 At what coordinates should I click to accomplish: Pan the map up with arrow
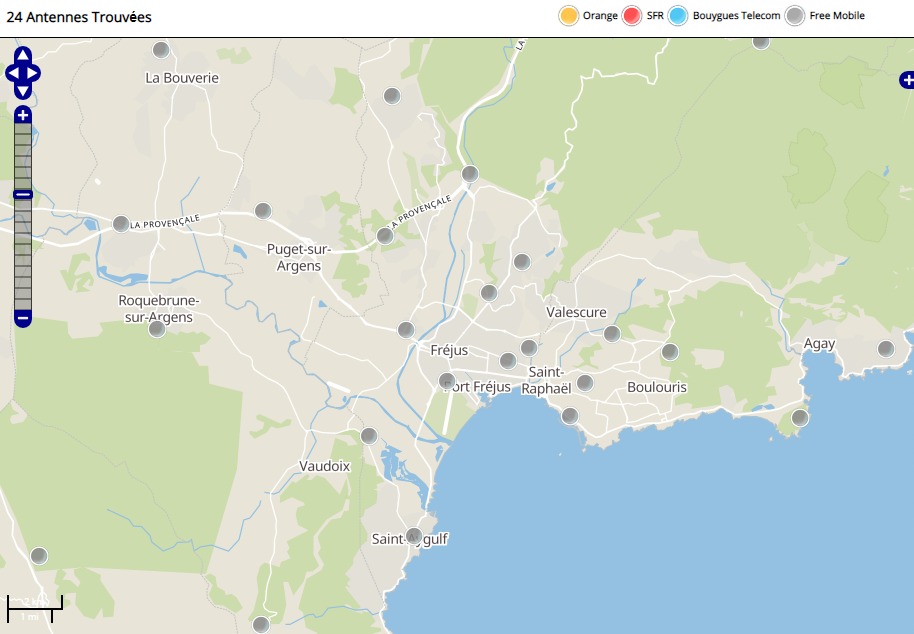coord(23,55)
